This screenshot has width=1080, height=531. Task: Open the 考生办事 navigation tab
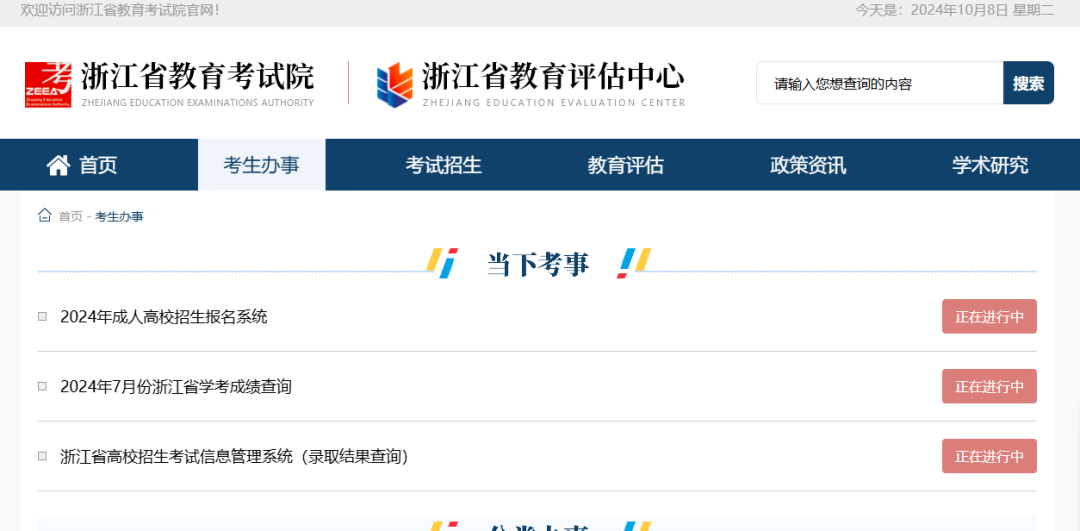(x=262, y=165)
